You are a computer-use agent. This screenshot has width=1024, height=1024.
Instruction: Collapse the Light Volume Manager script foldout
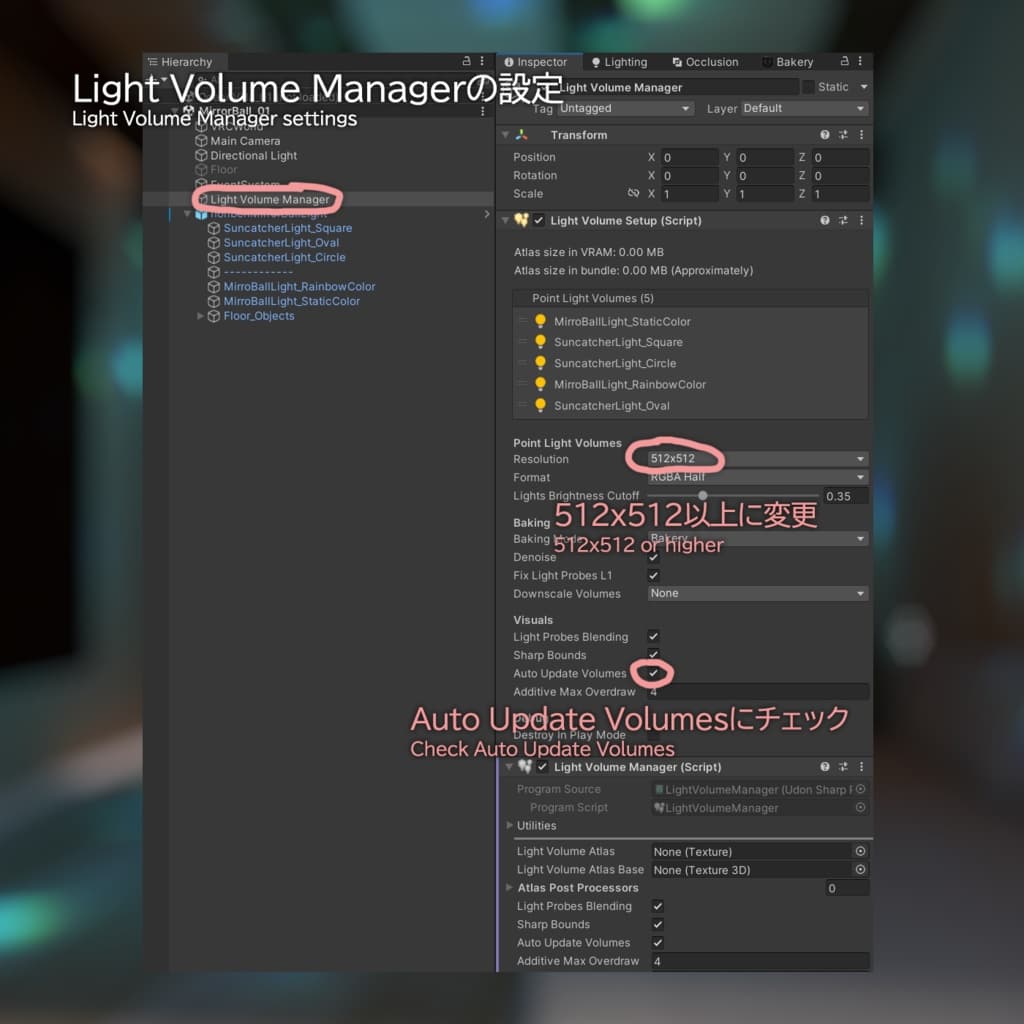tap(509, 767)
